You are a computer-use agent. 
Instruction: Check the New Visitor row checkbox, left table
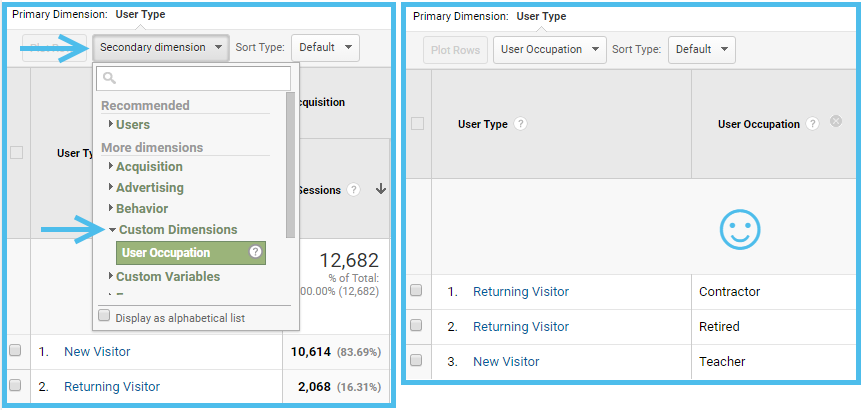coord(15,351)
